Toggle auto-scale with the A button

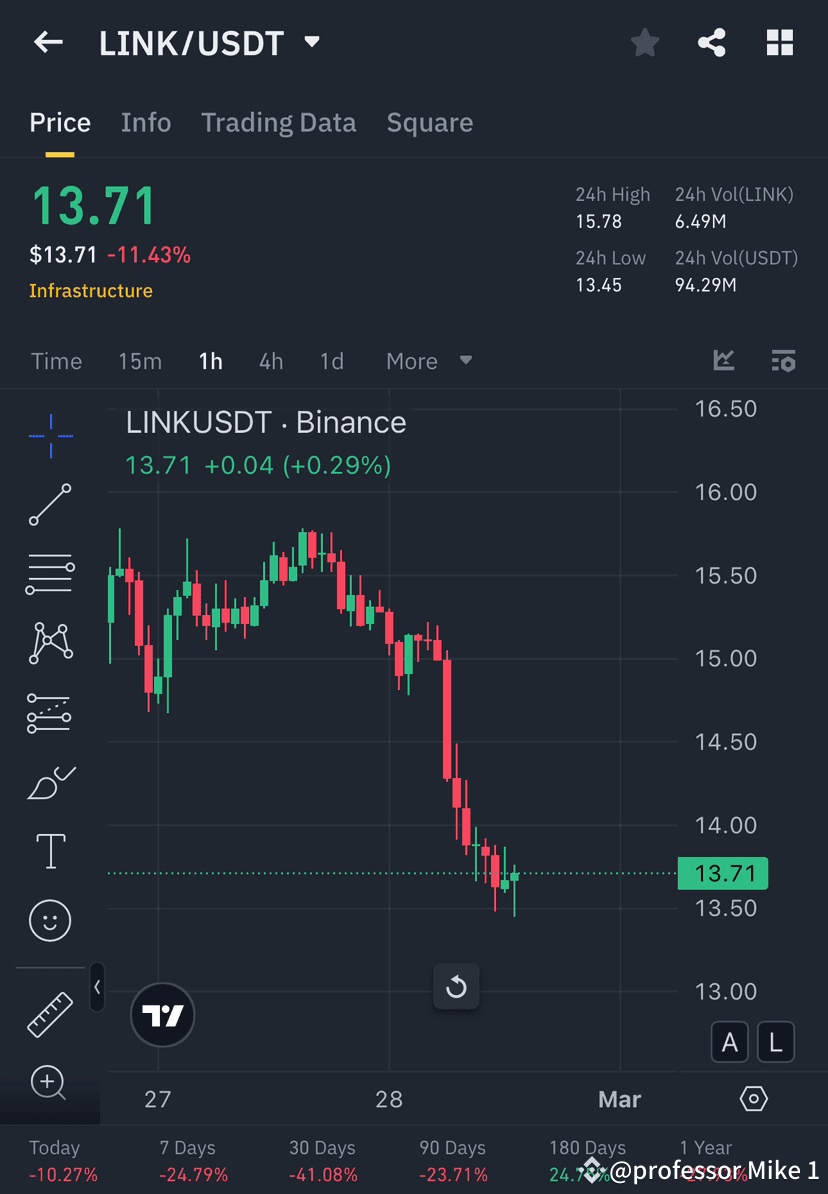click(729, 1041)
